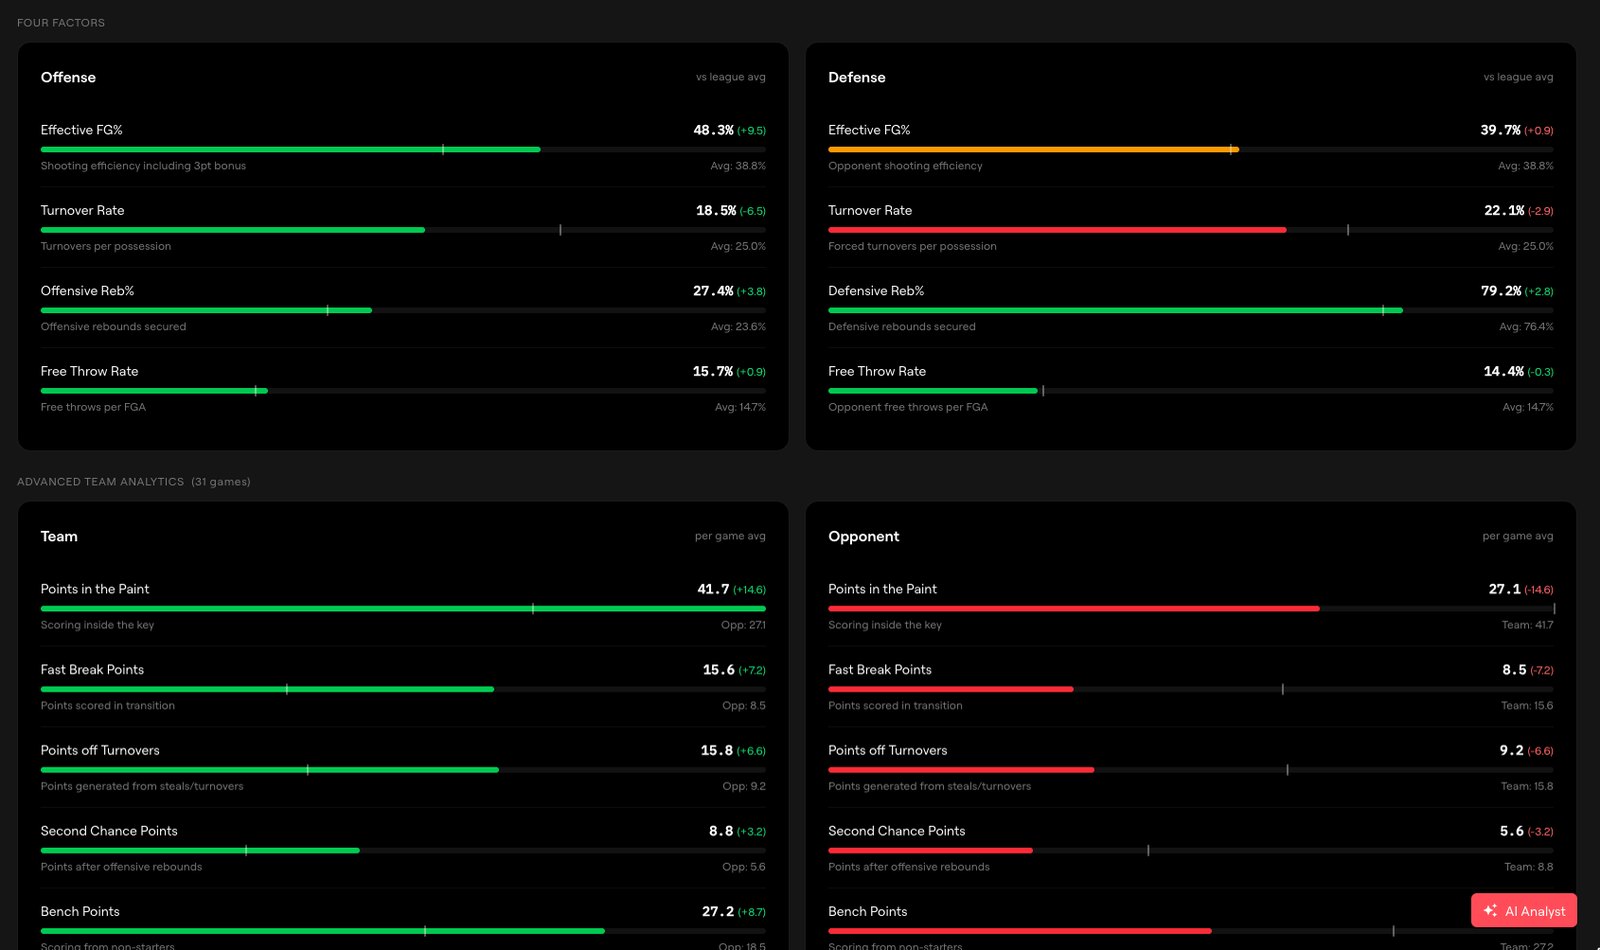The width and height of the screenshot is (1600, 950).
Task: Click the 8.8 Second Chance Points value
Action: click(x=721, y=831)
